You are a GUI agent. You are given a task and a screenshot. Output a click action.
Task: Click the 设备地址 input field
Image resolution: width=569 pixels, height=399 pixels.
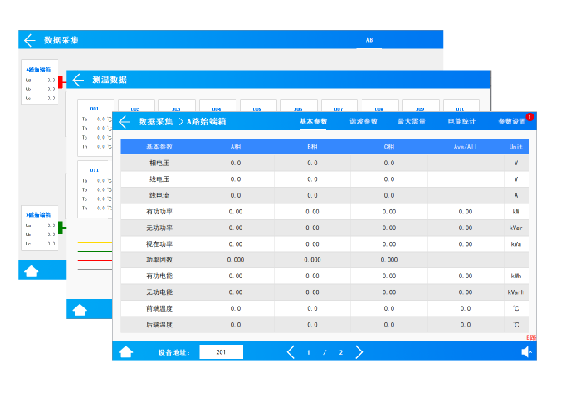(x=221, y=352)
